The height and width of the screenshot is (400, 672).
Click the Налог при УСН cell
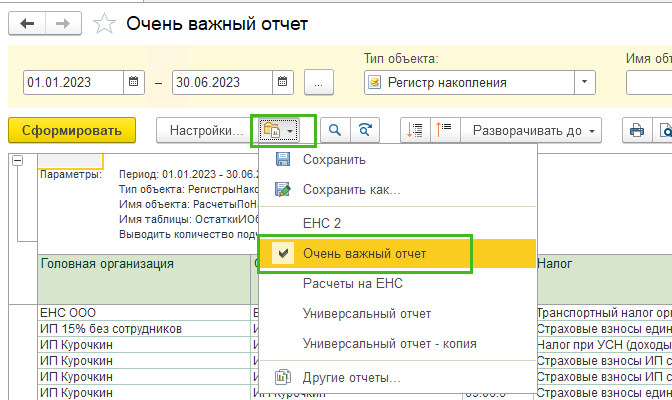point(604,345)
